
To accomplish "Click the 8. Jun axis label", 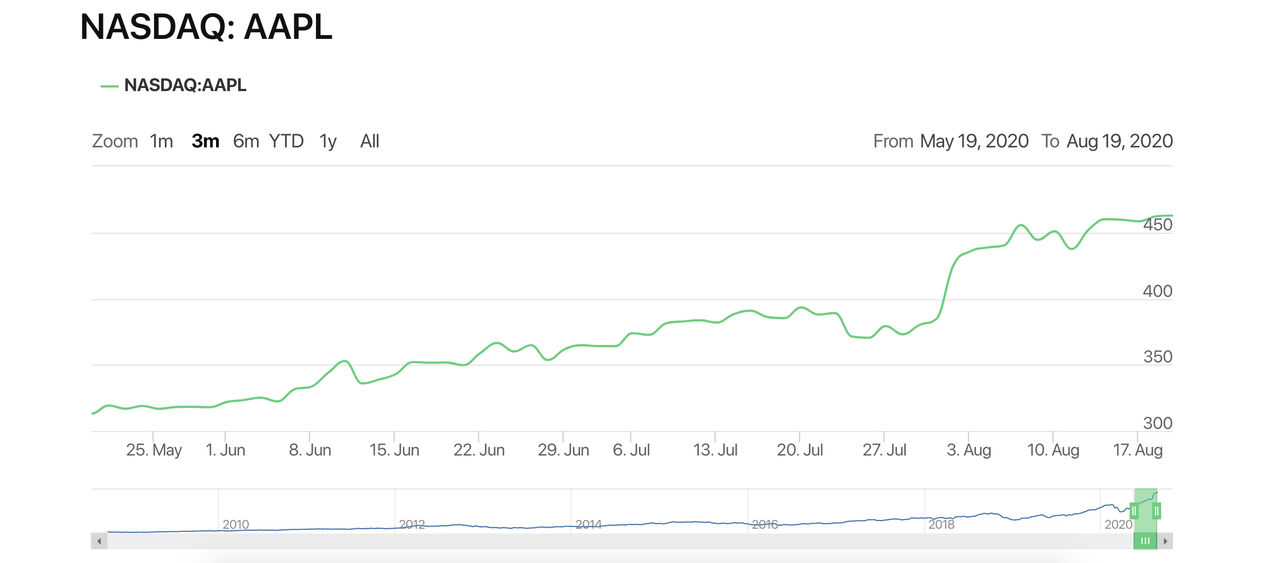I will click(310, 450).
